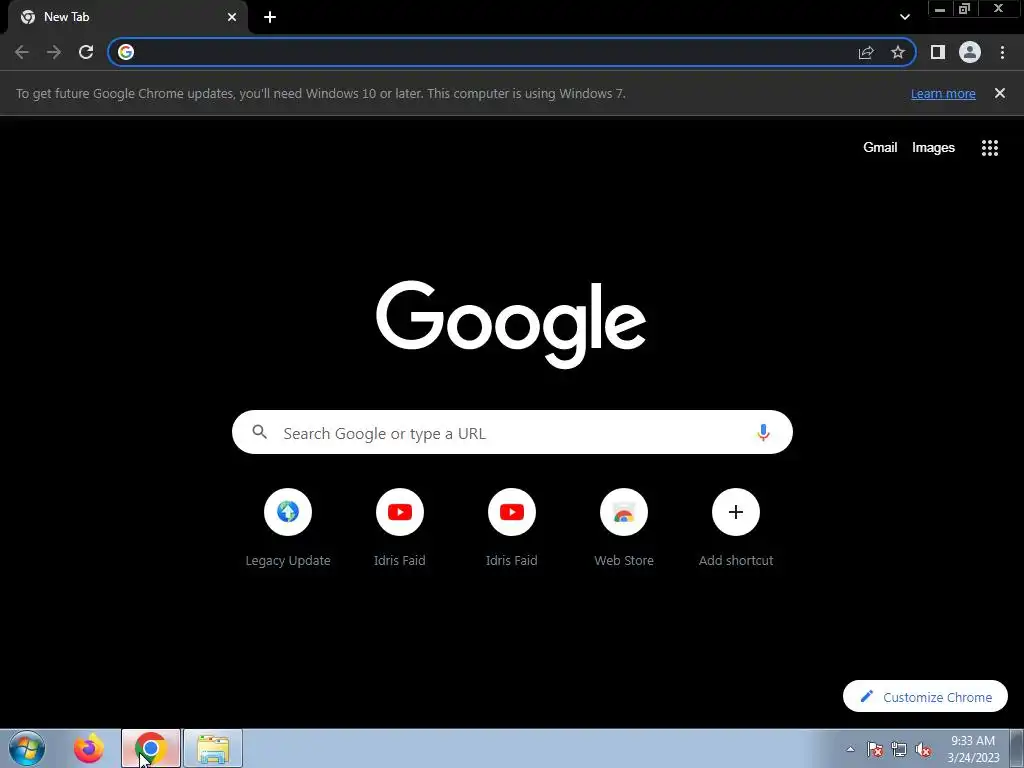The height and width of the screenshot is (768, 1024).
Task: Open the Learn more link
Action: coord(943,93)
